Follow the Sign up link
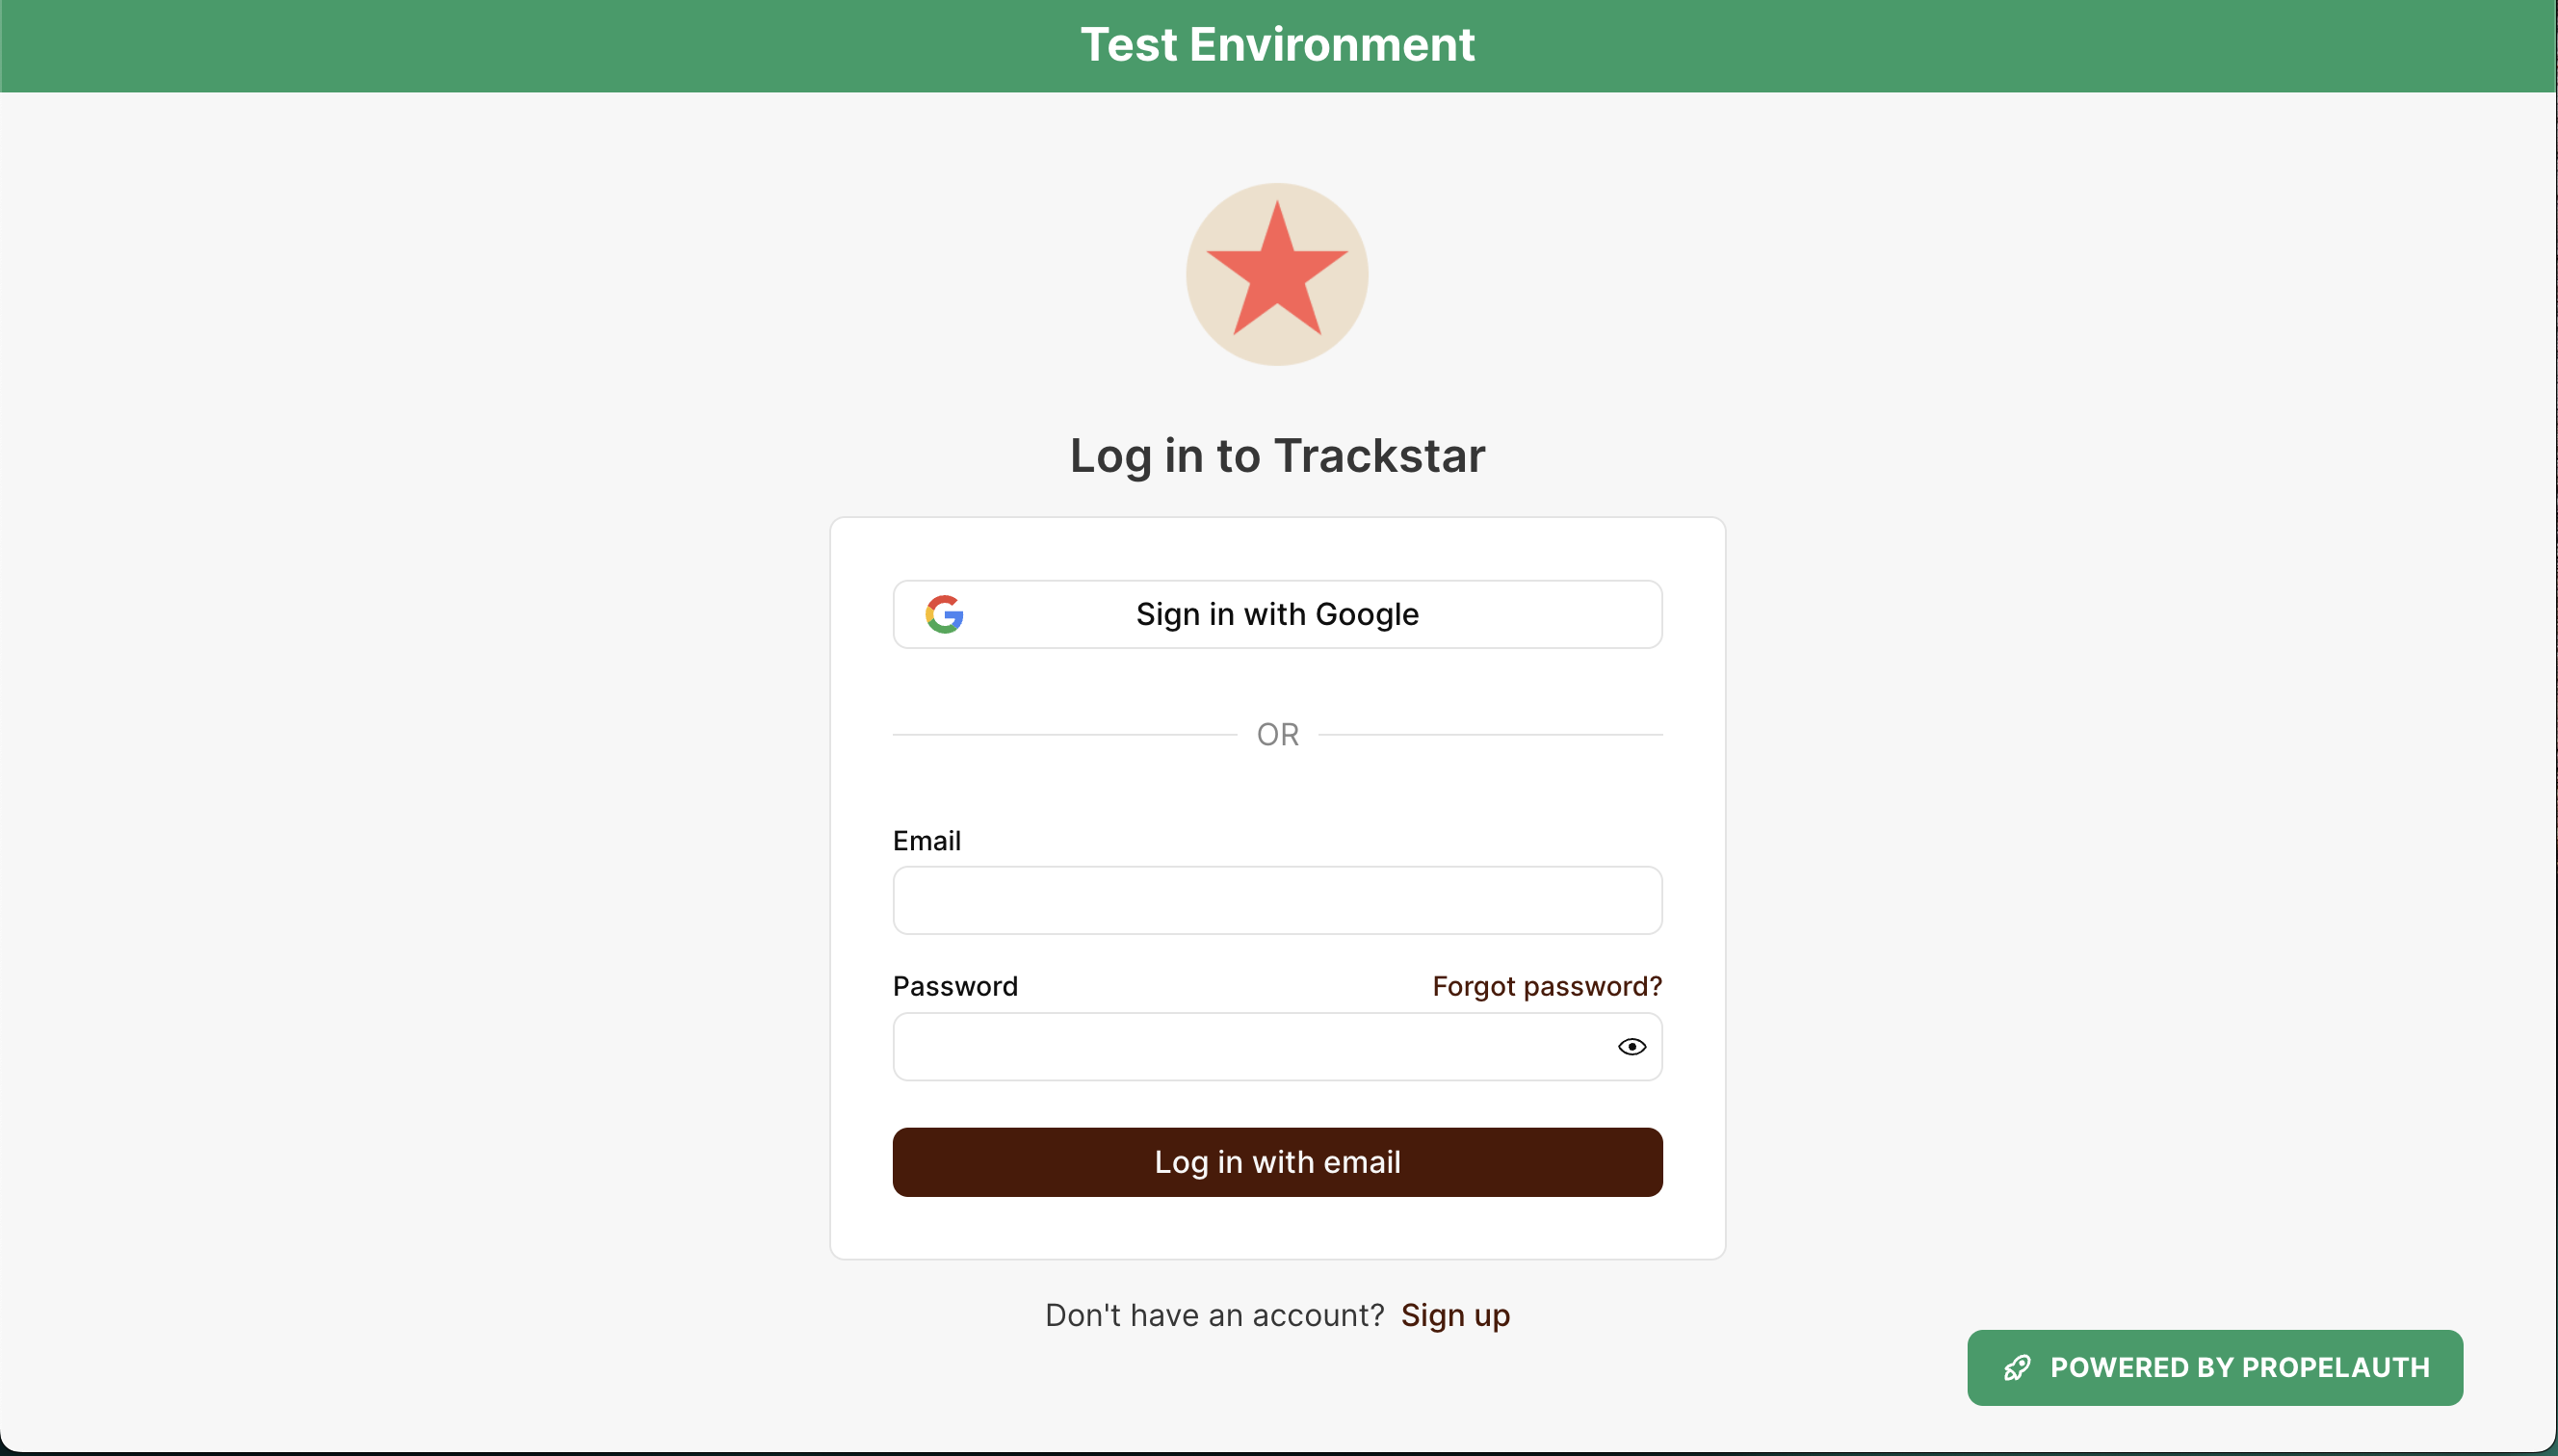 1454,1315
